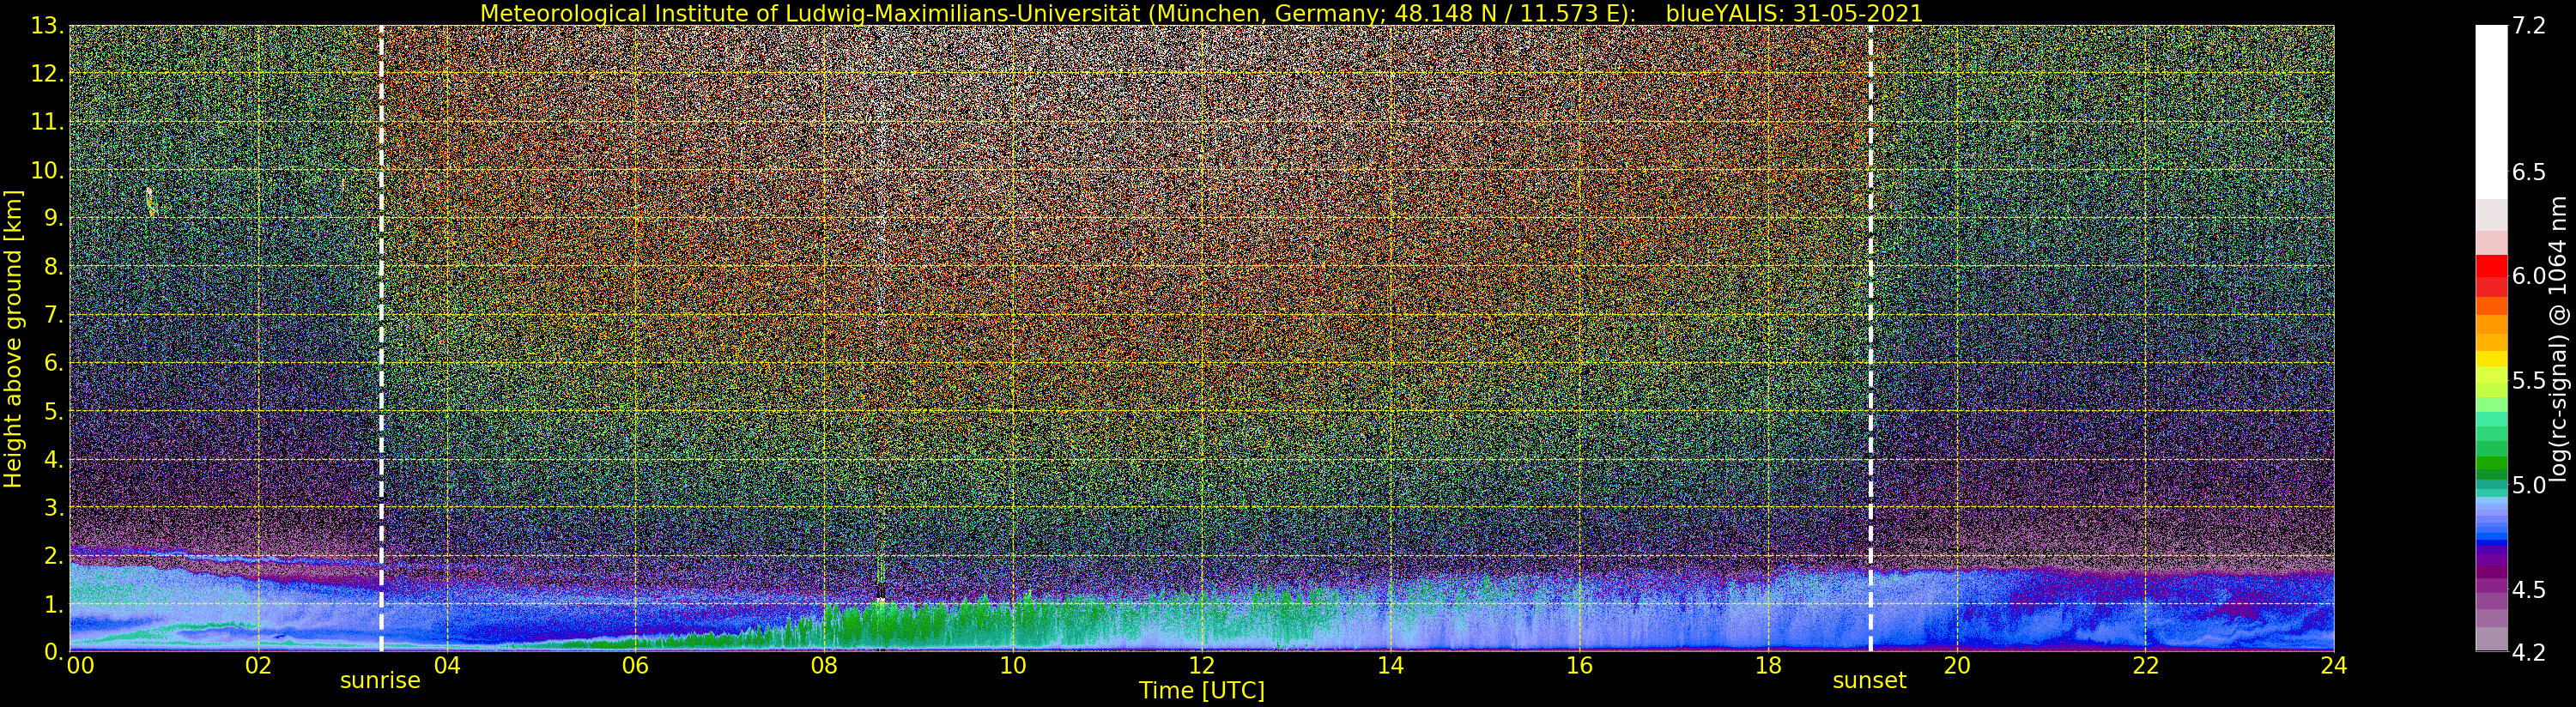Click height-axis tick label 2.
The width and height of the screenshot is (2576, 707).
[56, 555]
